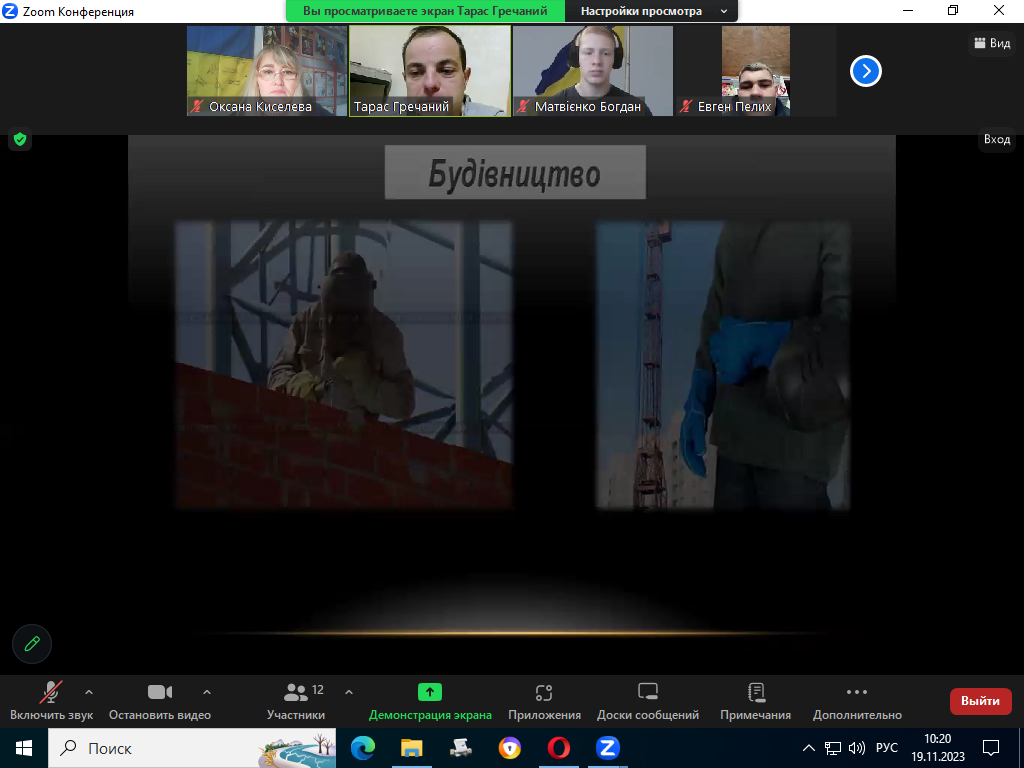Screen dimensions: 1024x768
Task: Open Windows notification center
Action: pos(991,748)
